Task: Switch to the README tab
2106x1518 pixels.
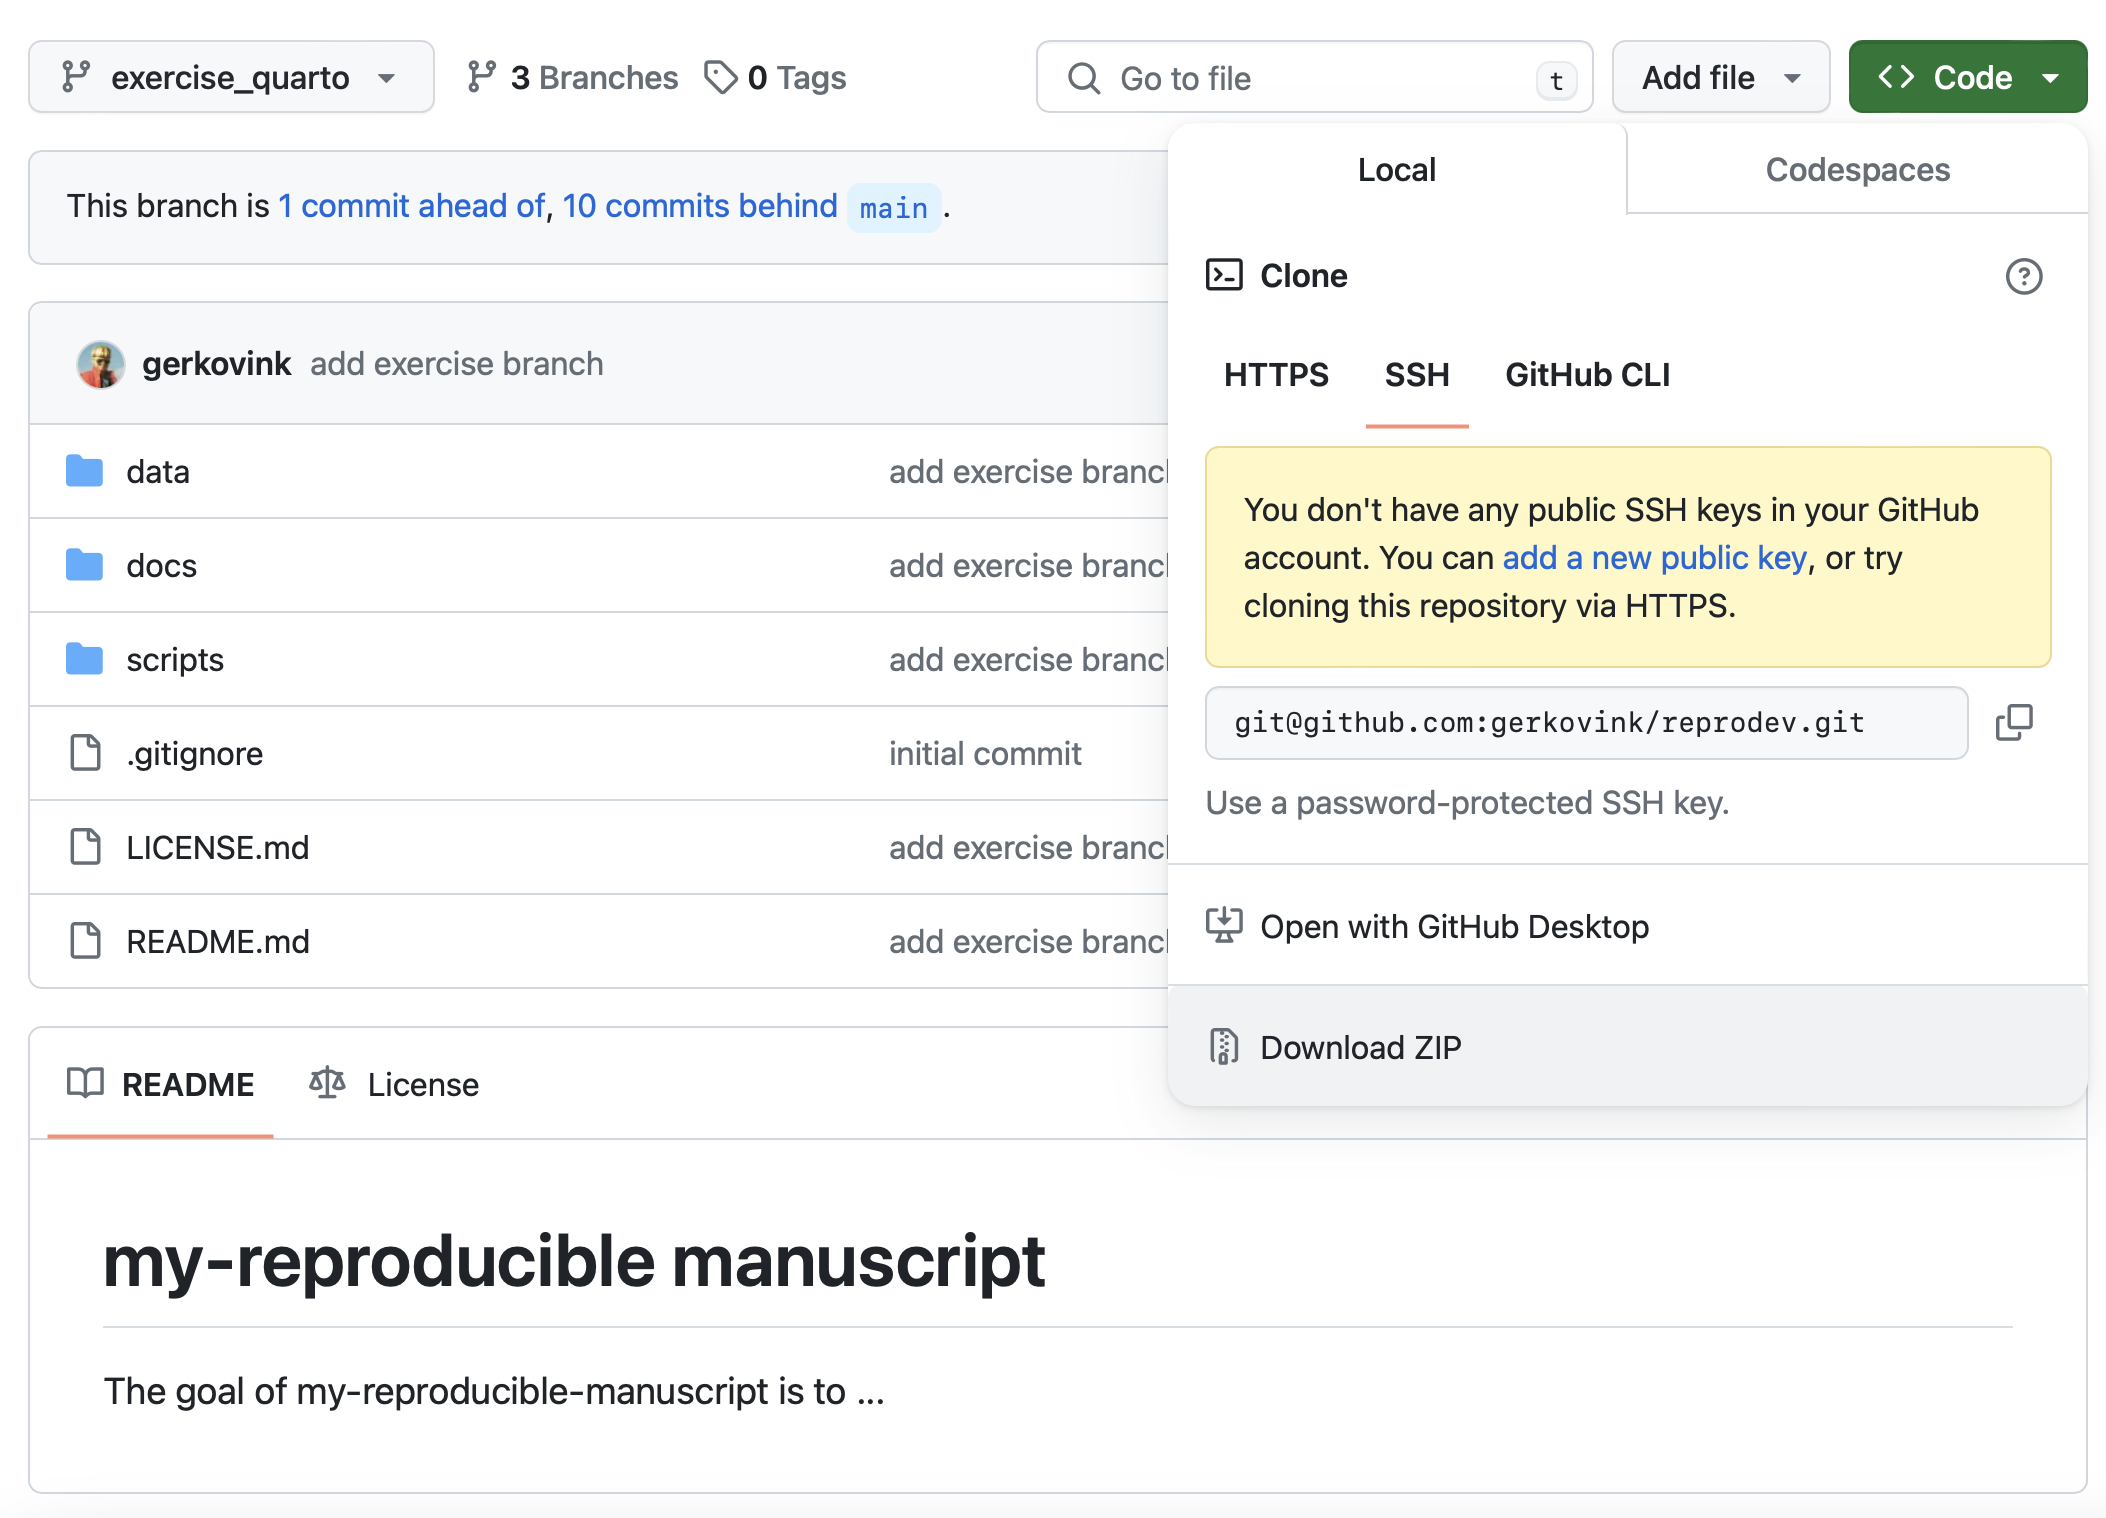Action: point(161,1084)
